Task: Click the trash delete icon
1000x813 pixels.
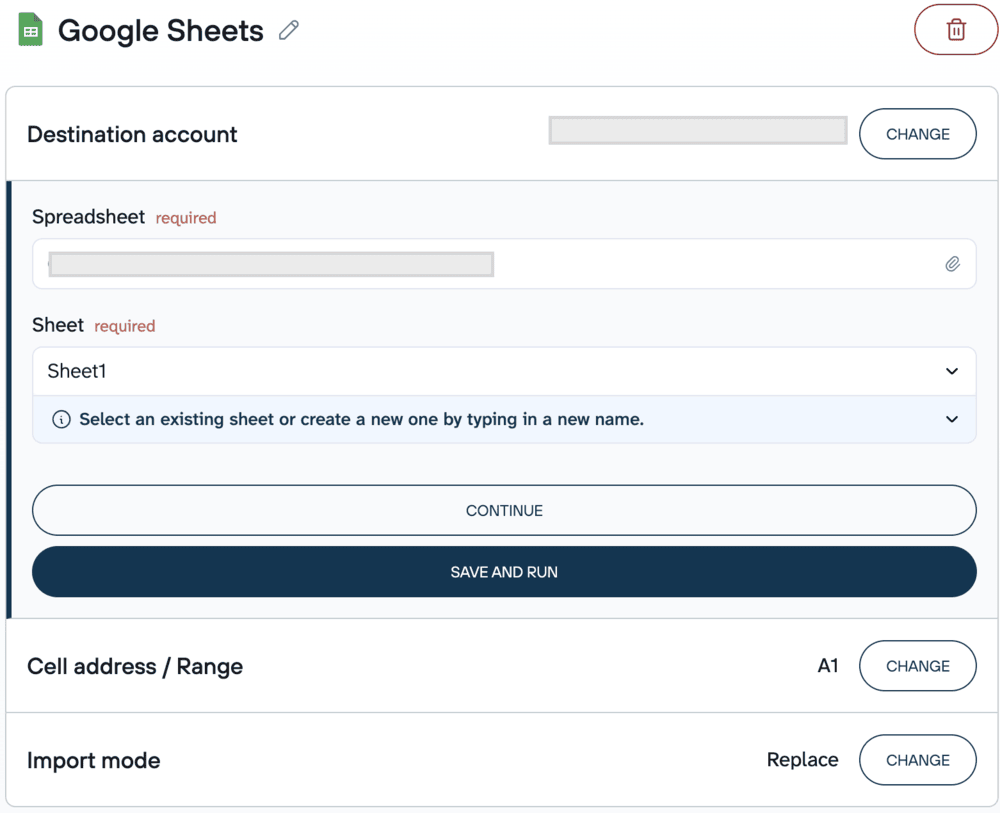Action: click(x=956, y=29)
